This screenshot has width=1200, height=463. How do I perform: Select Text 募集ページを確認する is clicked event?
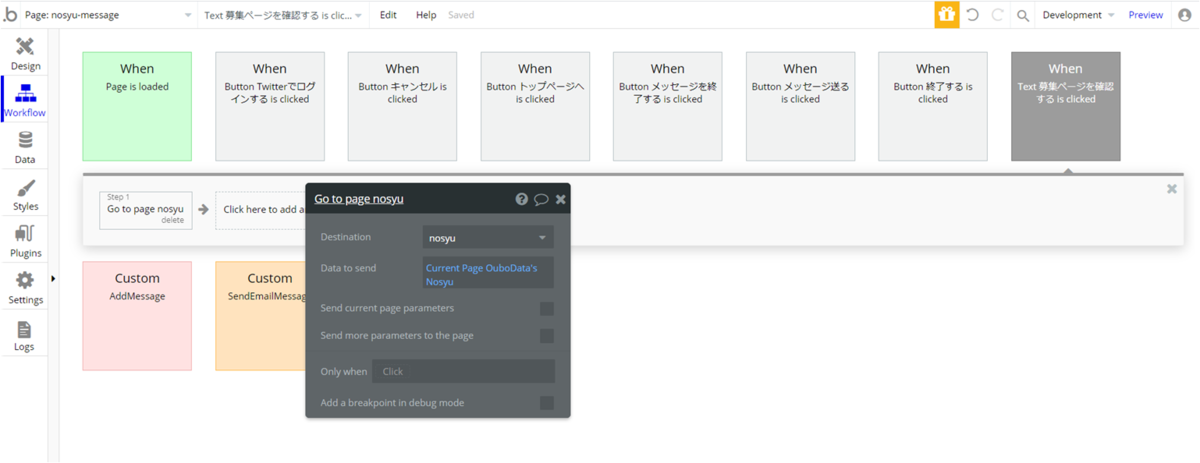click(1066, 106)
